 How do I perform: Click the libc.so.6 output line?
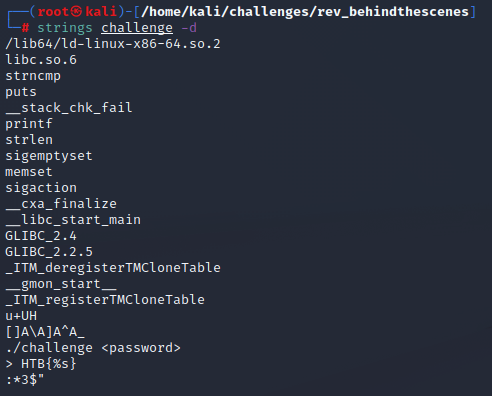(41, 60)
